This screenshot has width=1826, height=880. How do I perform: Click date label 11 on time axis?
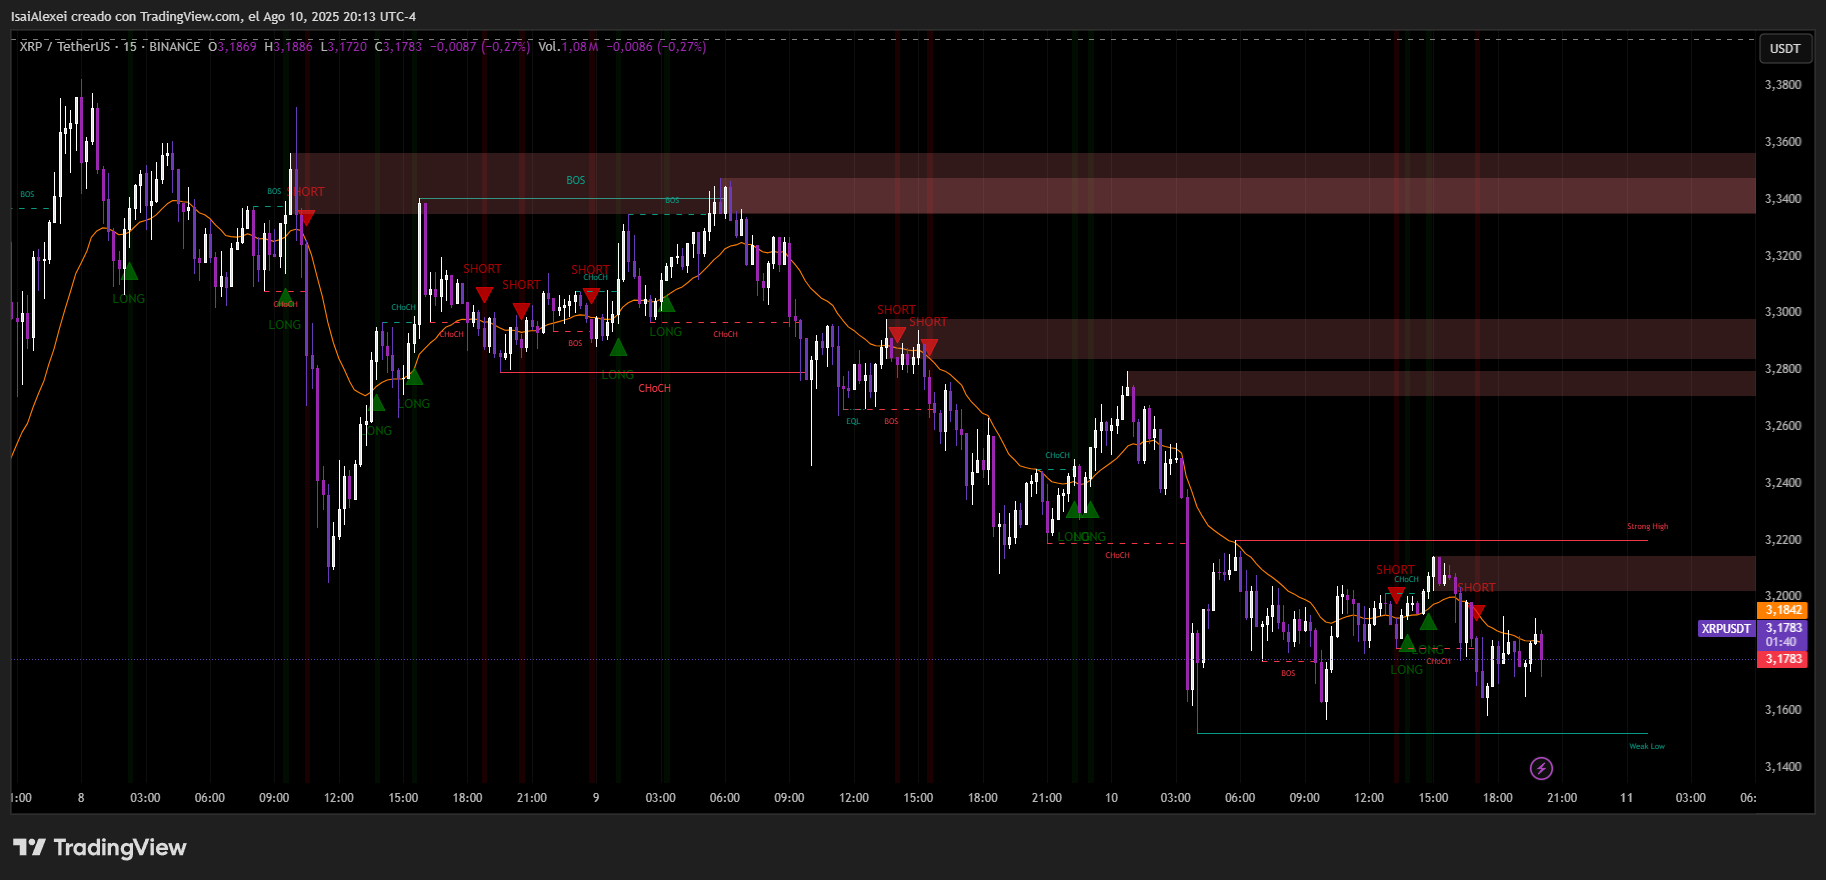pyautogui.click(x=1626, y=798)
